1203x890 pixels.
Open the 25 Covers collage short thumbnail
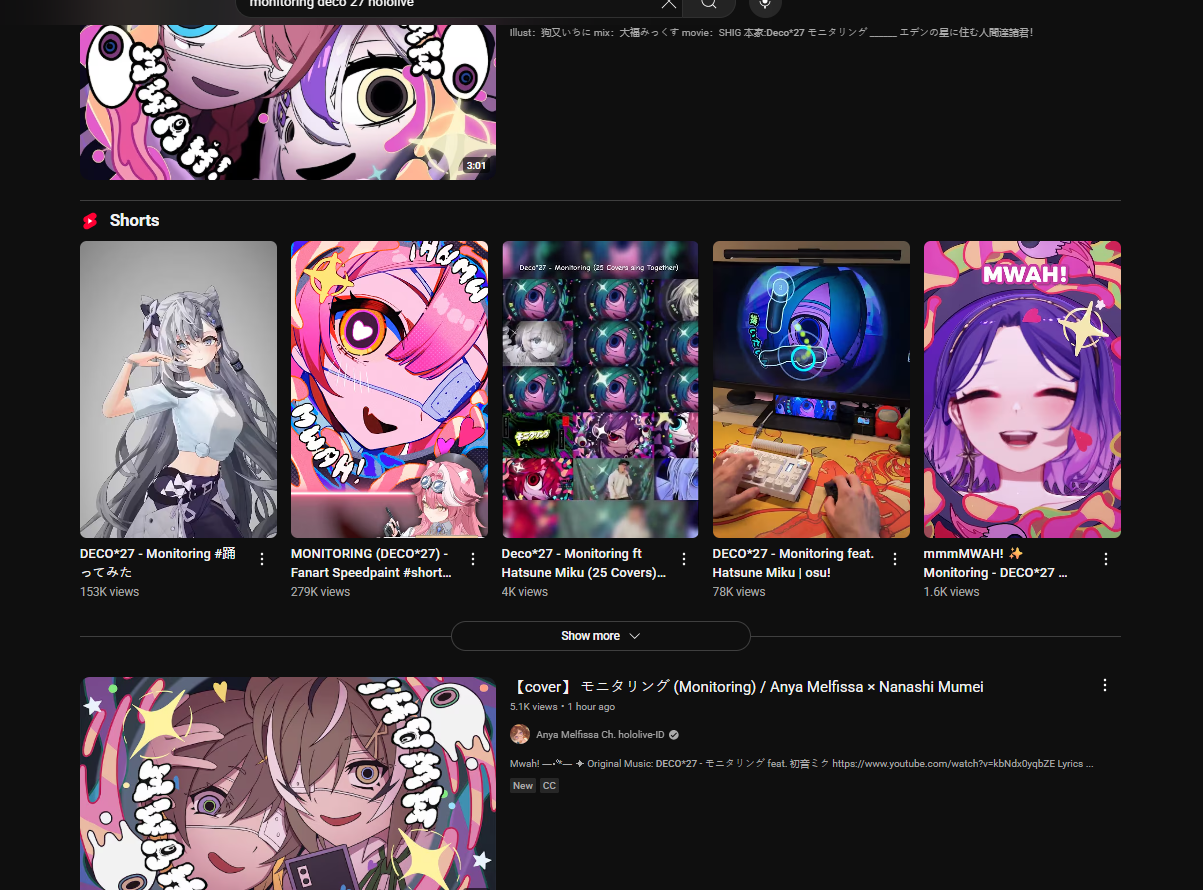[x=600, y=389]
